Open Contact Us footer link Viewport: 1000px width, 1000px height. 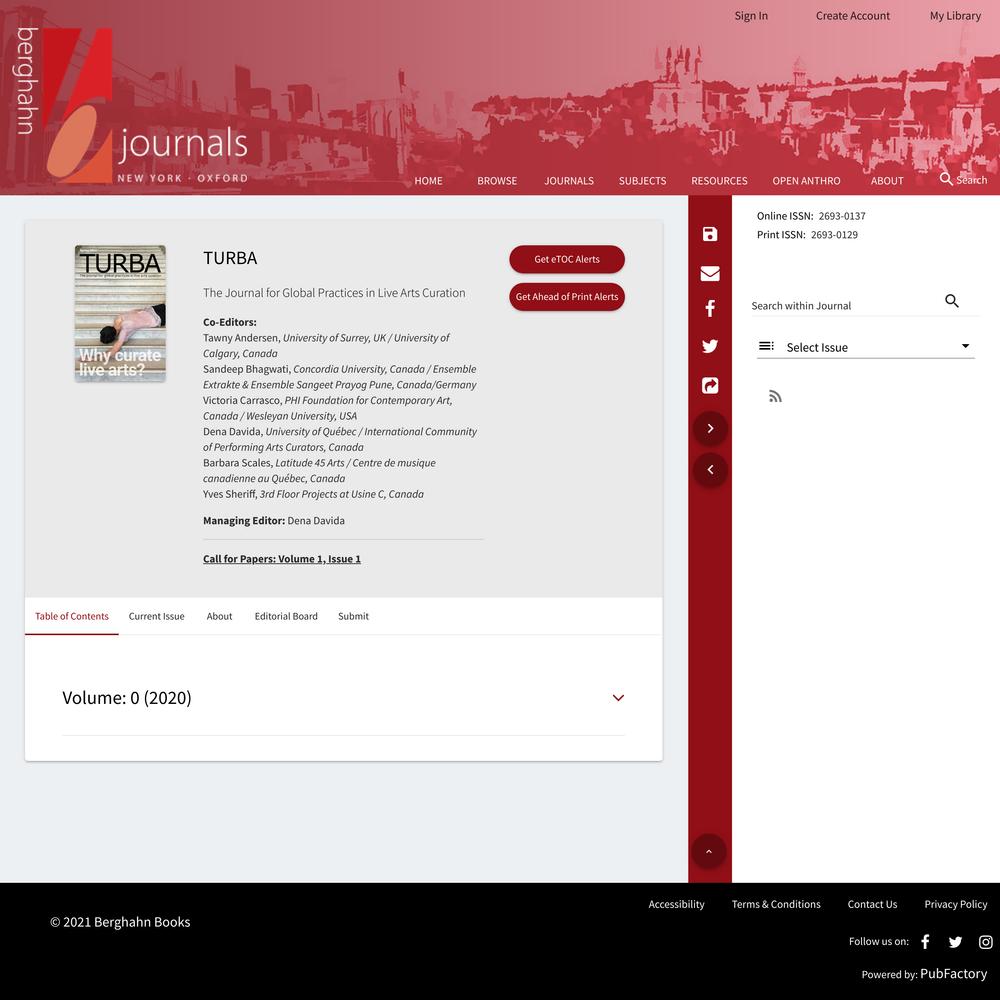point(872,904)
